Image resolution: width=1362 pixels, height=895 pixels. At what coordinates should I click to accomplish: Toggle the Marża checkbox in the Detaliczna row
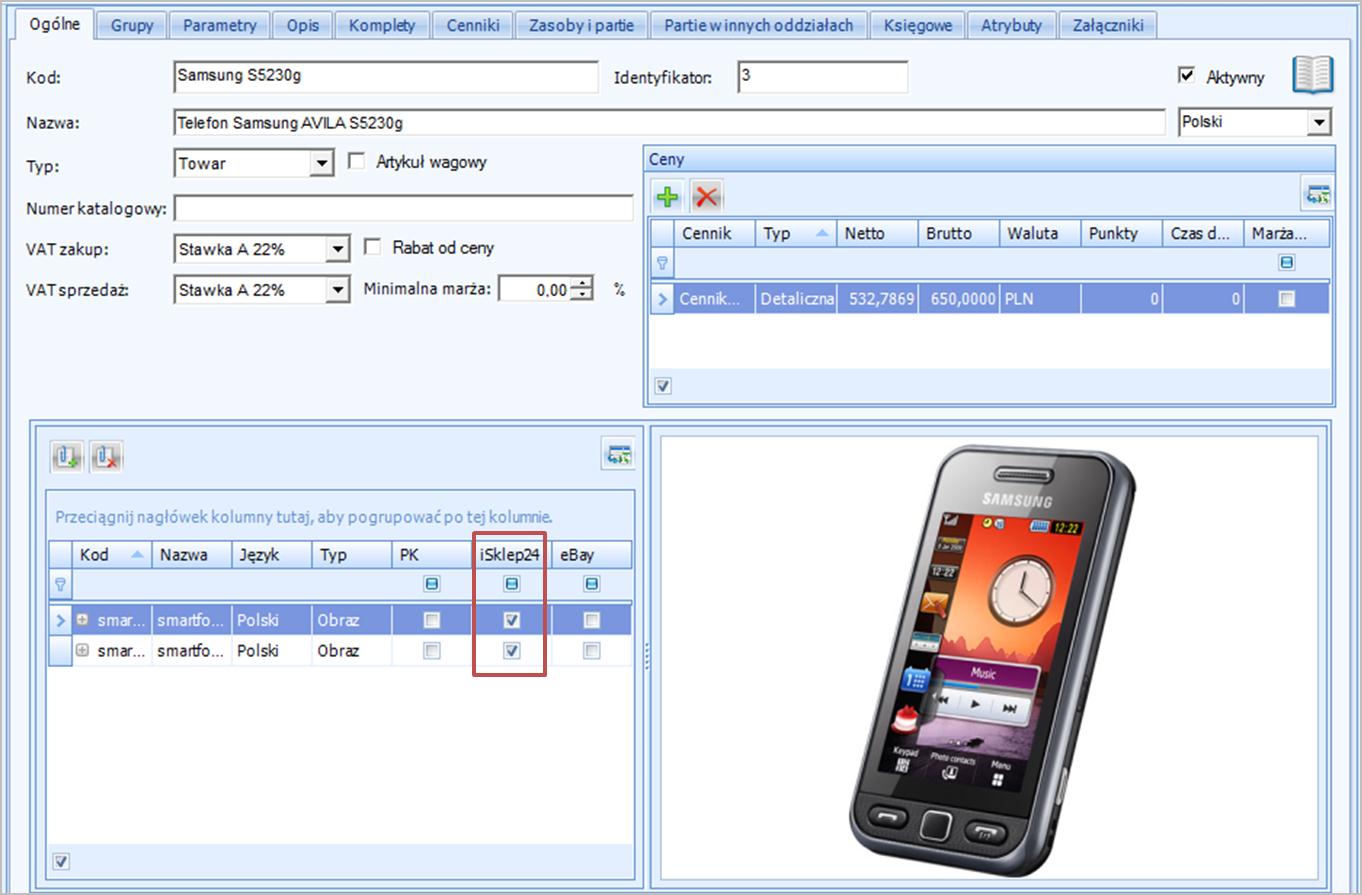tap(1287, 298)
